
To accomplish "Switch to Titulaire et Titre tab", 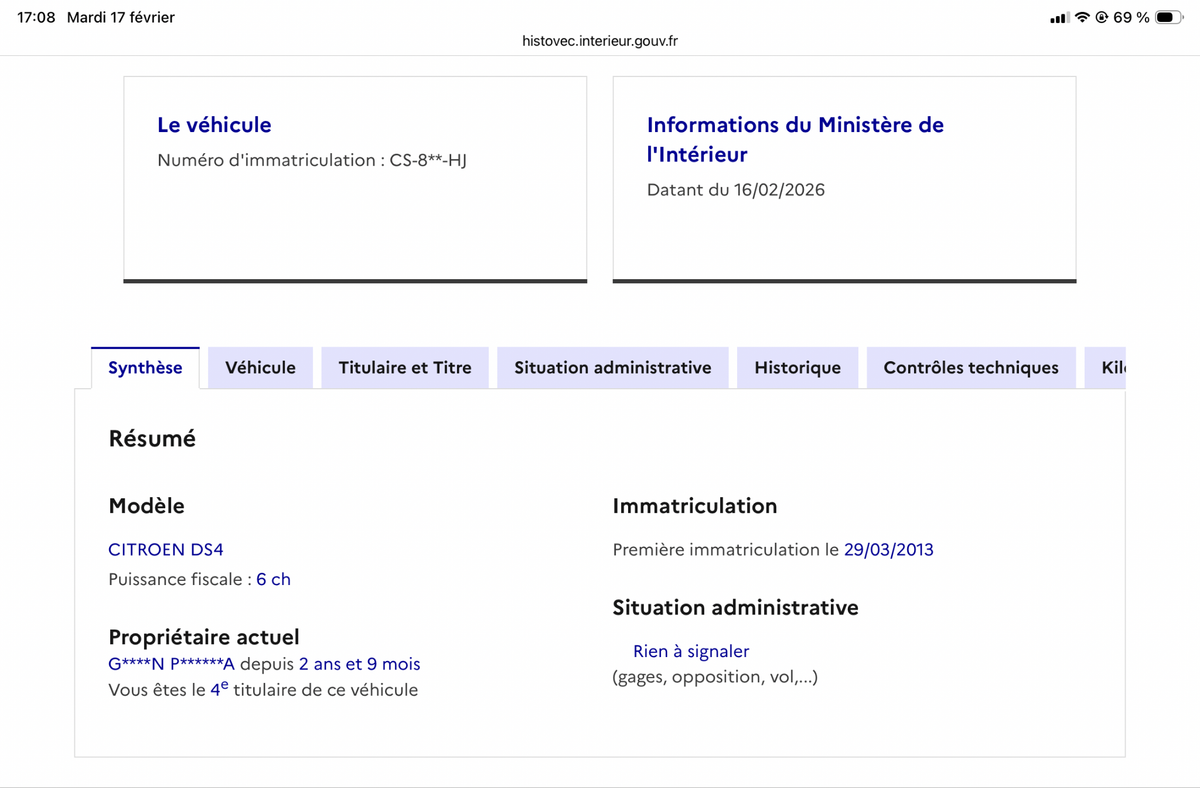I will pos(405,368).
